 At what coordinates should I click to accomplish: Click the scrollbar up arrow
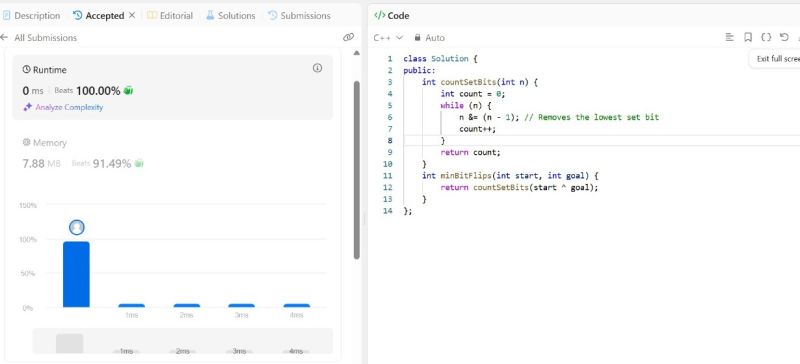click(356, 53)
